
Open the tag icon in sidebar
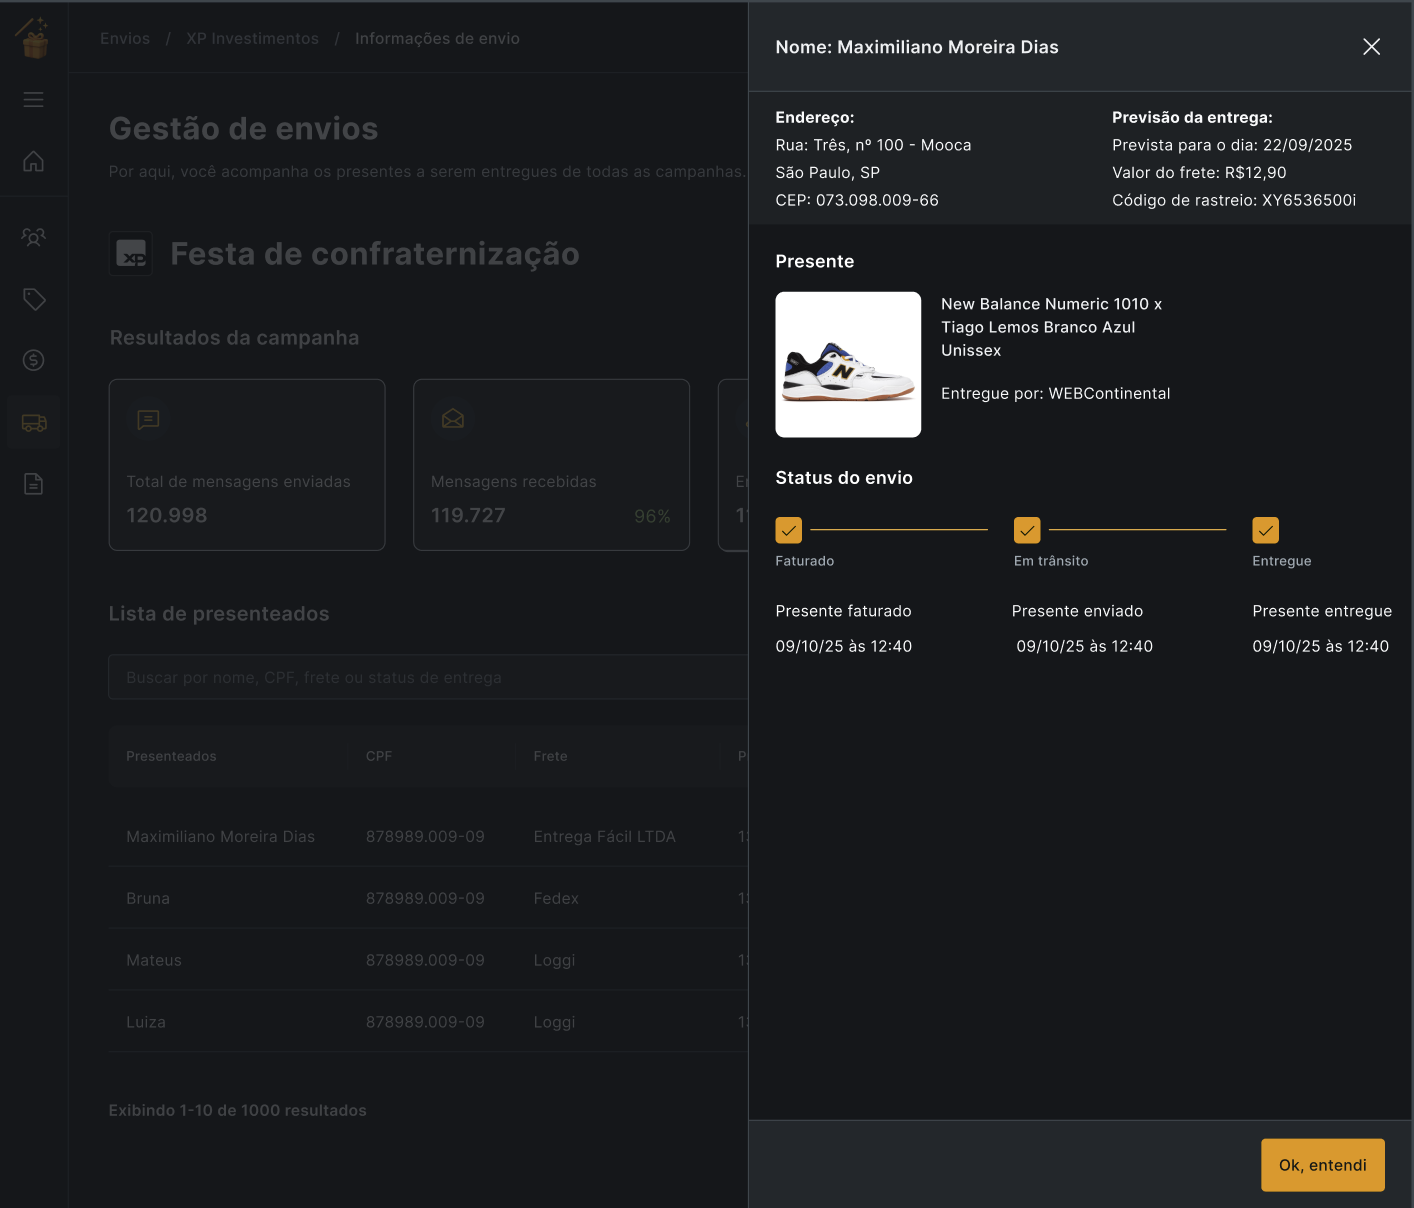[33, 299]
